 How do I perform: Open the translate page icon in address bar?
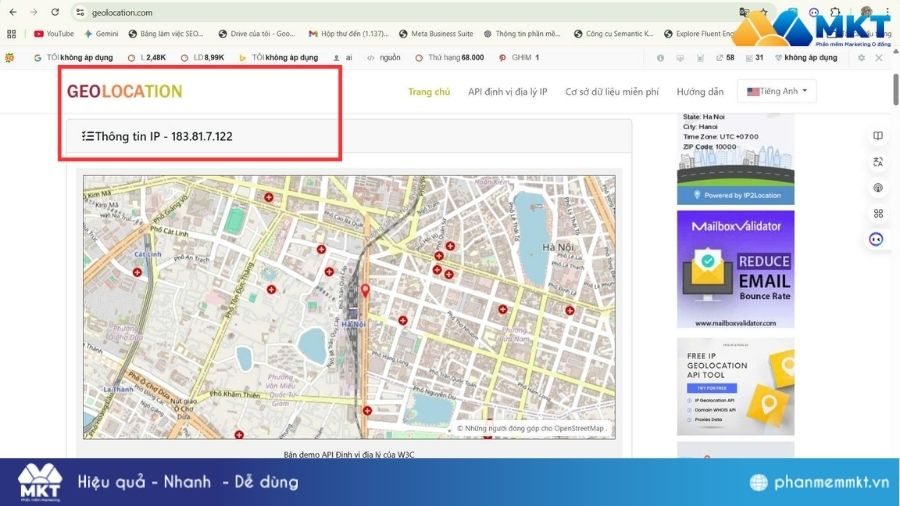(744, 12)
